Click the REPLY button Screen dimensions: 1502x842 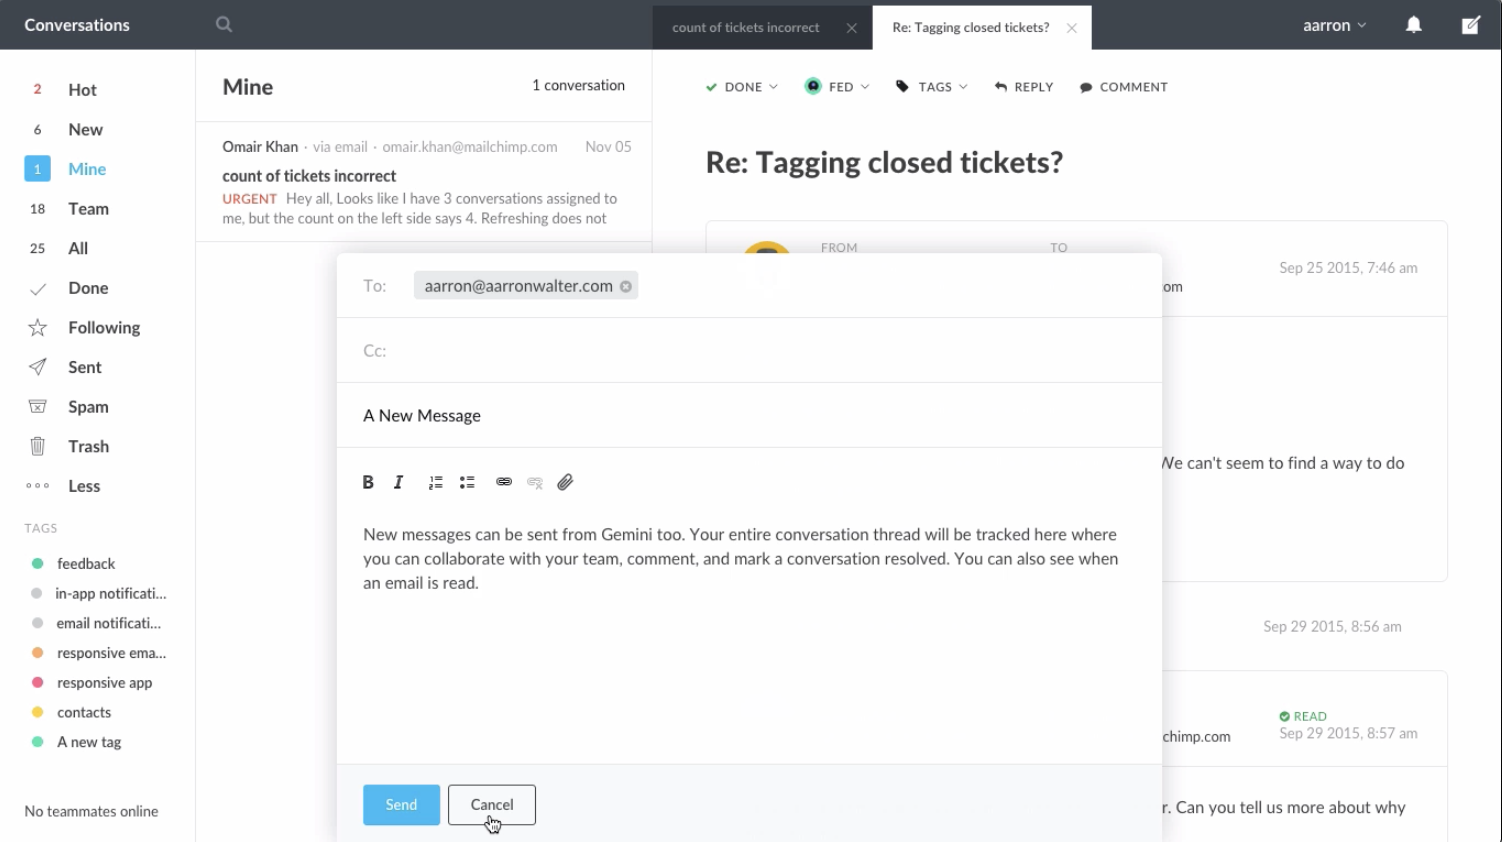(1024, 87)
